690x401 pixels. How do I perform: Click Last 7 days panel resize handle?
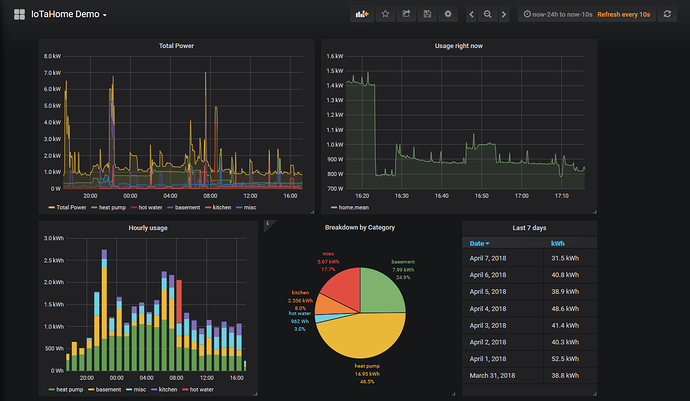point(595,394)
